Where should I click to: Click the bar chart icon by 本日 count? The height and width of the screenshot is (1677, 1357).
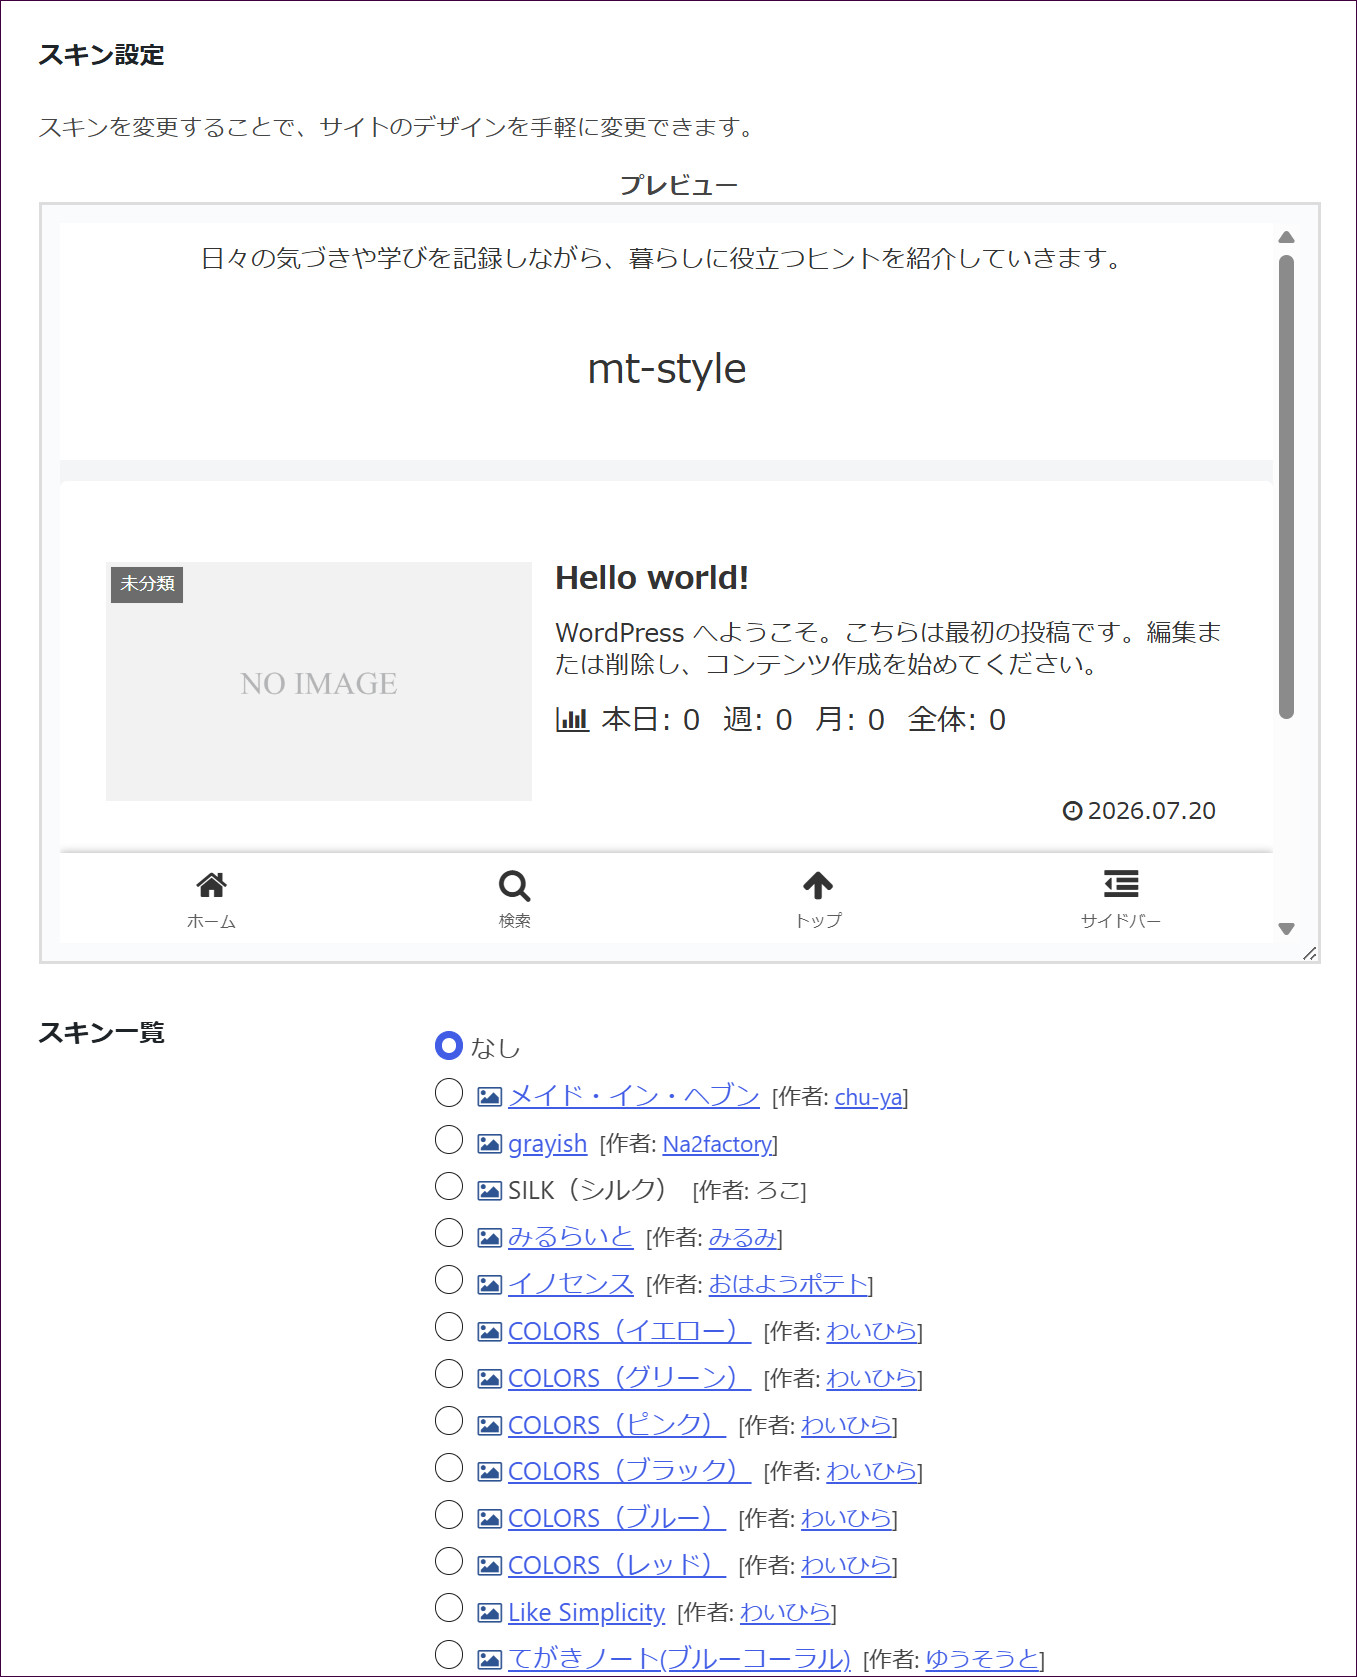572,719
